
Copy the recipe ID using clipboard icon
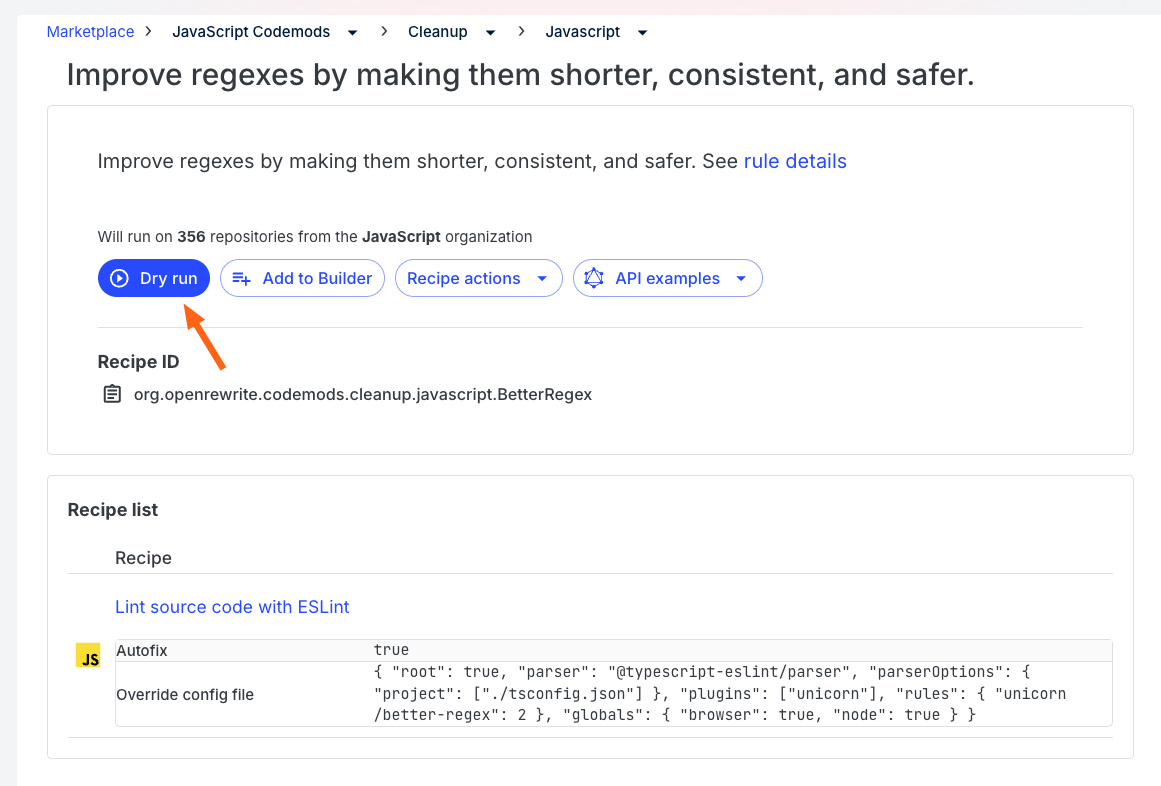pyautogui.click(x=113, y=394)
